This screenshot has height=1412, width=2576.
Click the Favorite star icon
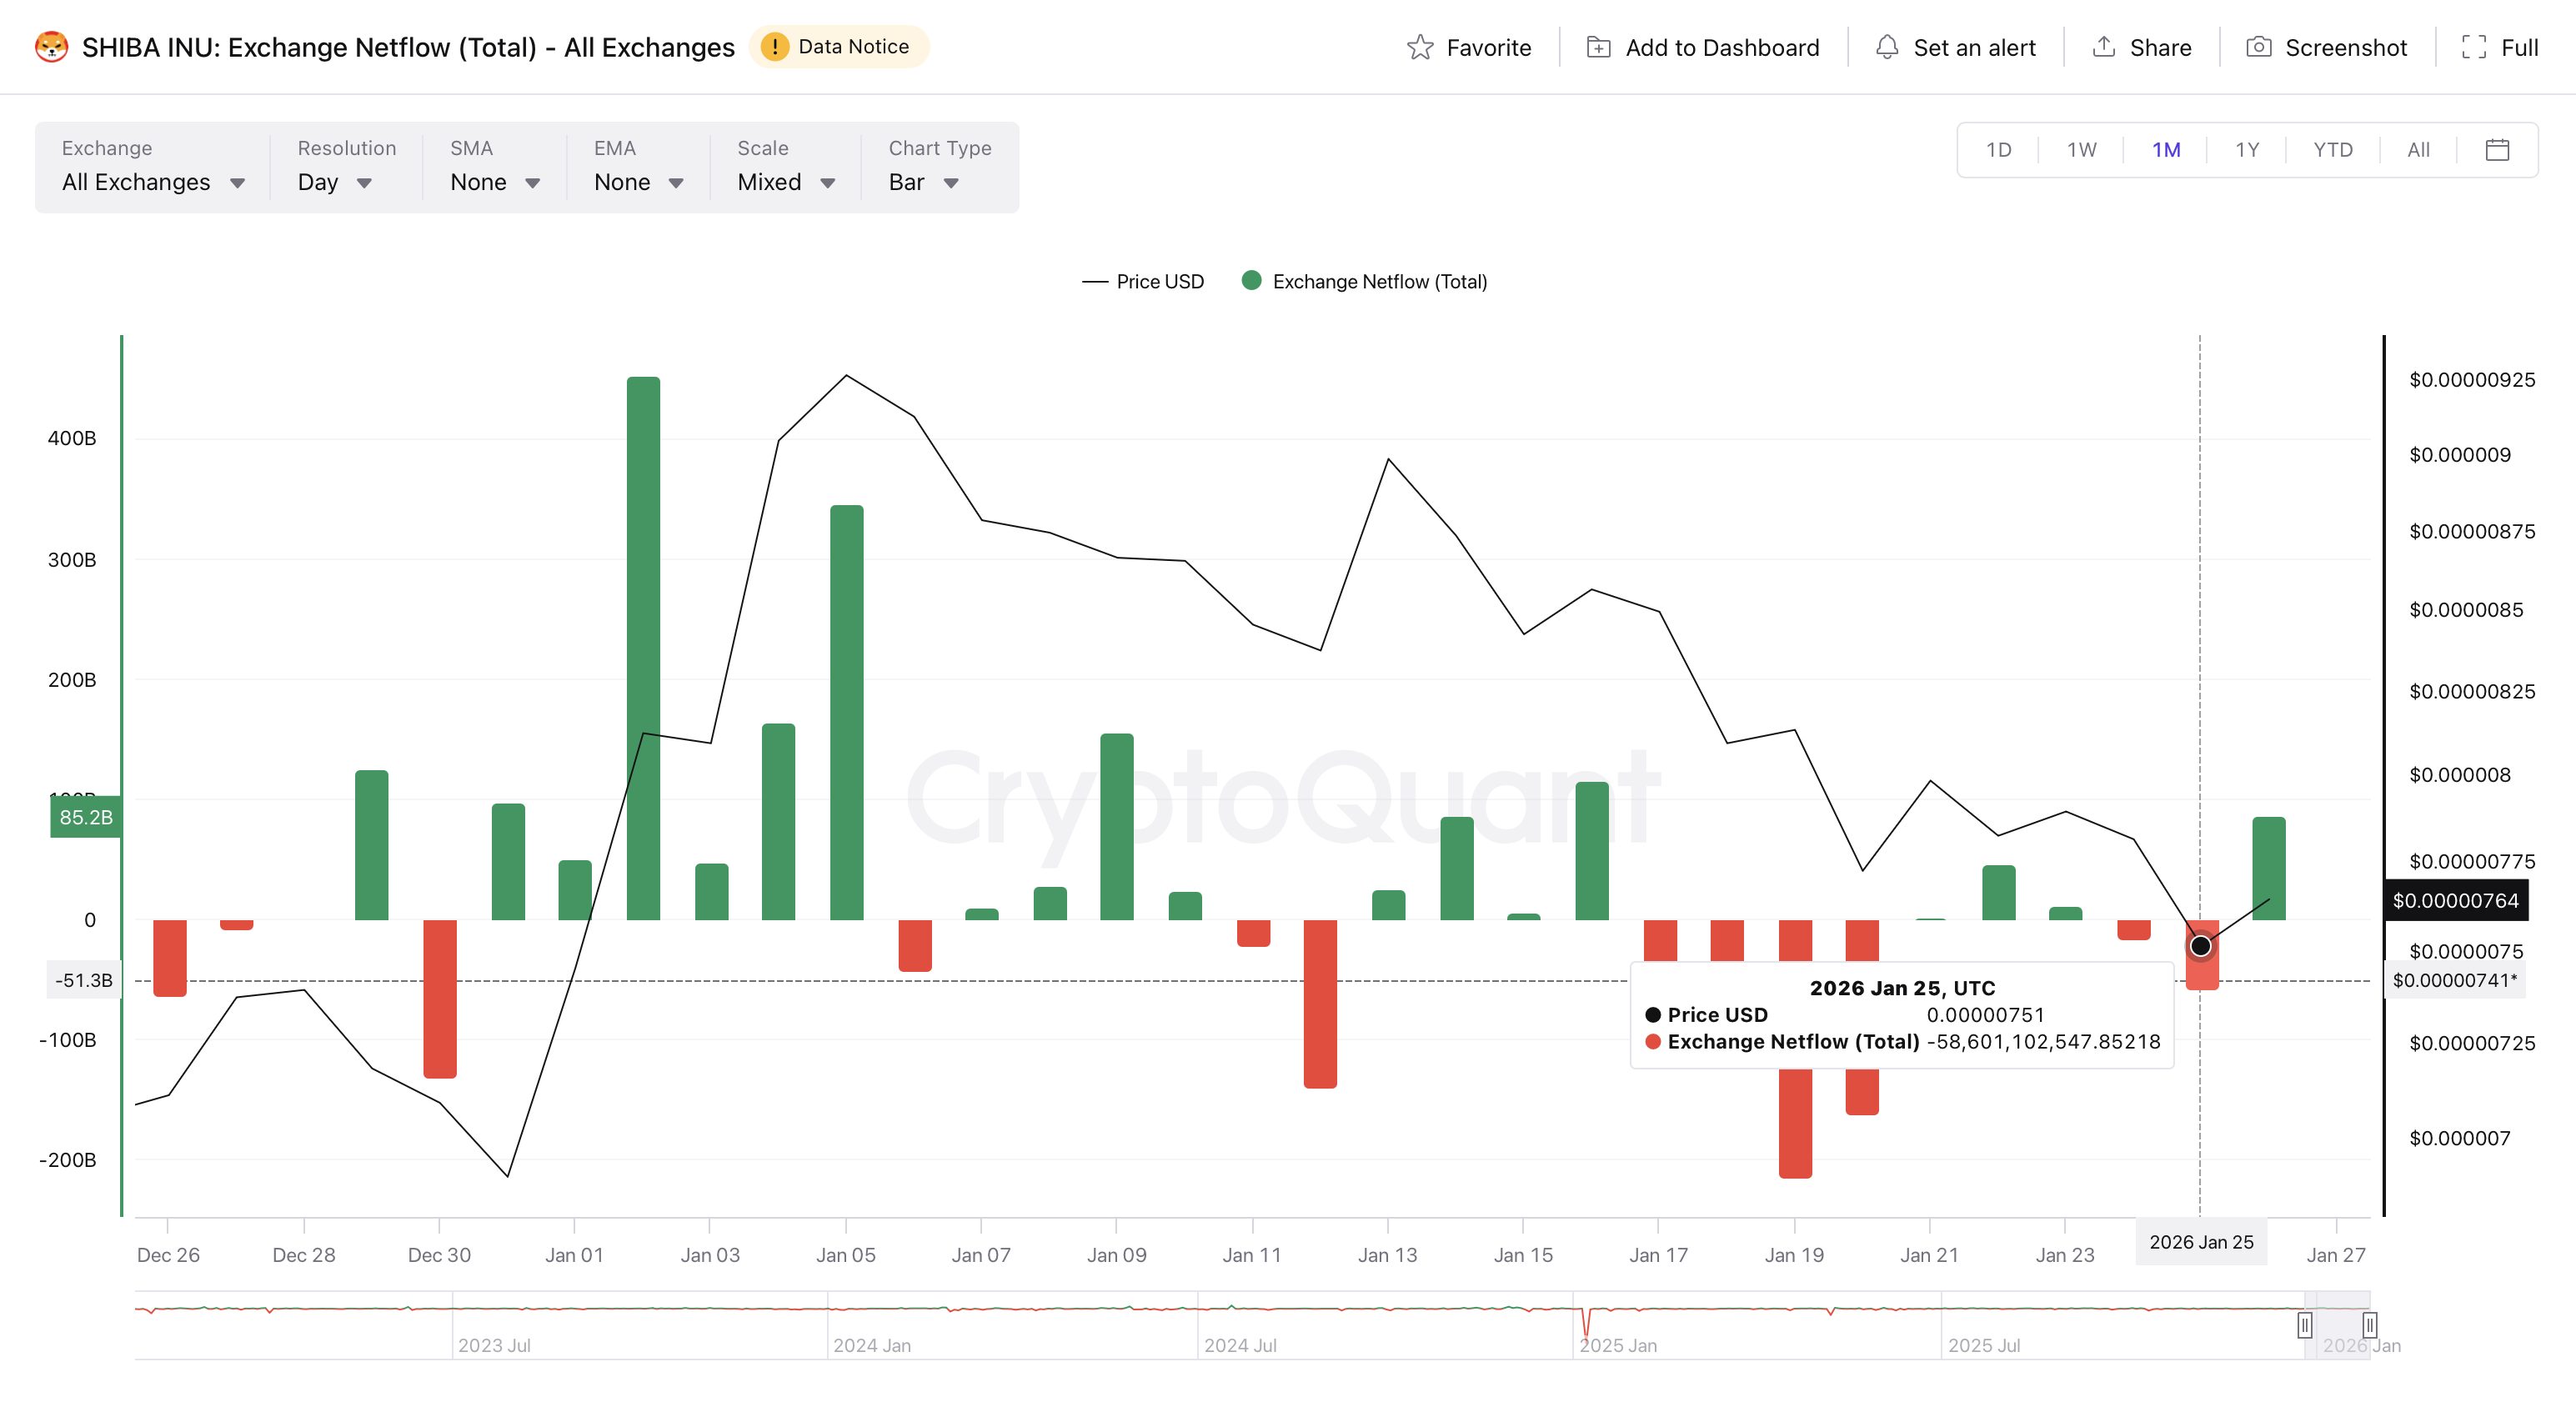click(x=1420, y=47)
